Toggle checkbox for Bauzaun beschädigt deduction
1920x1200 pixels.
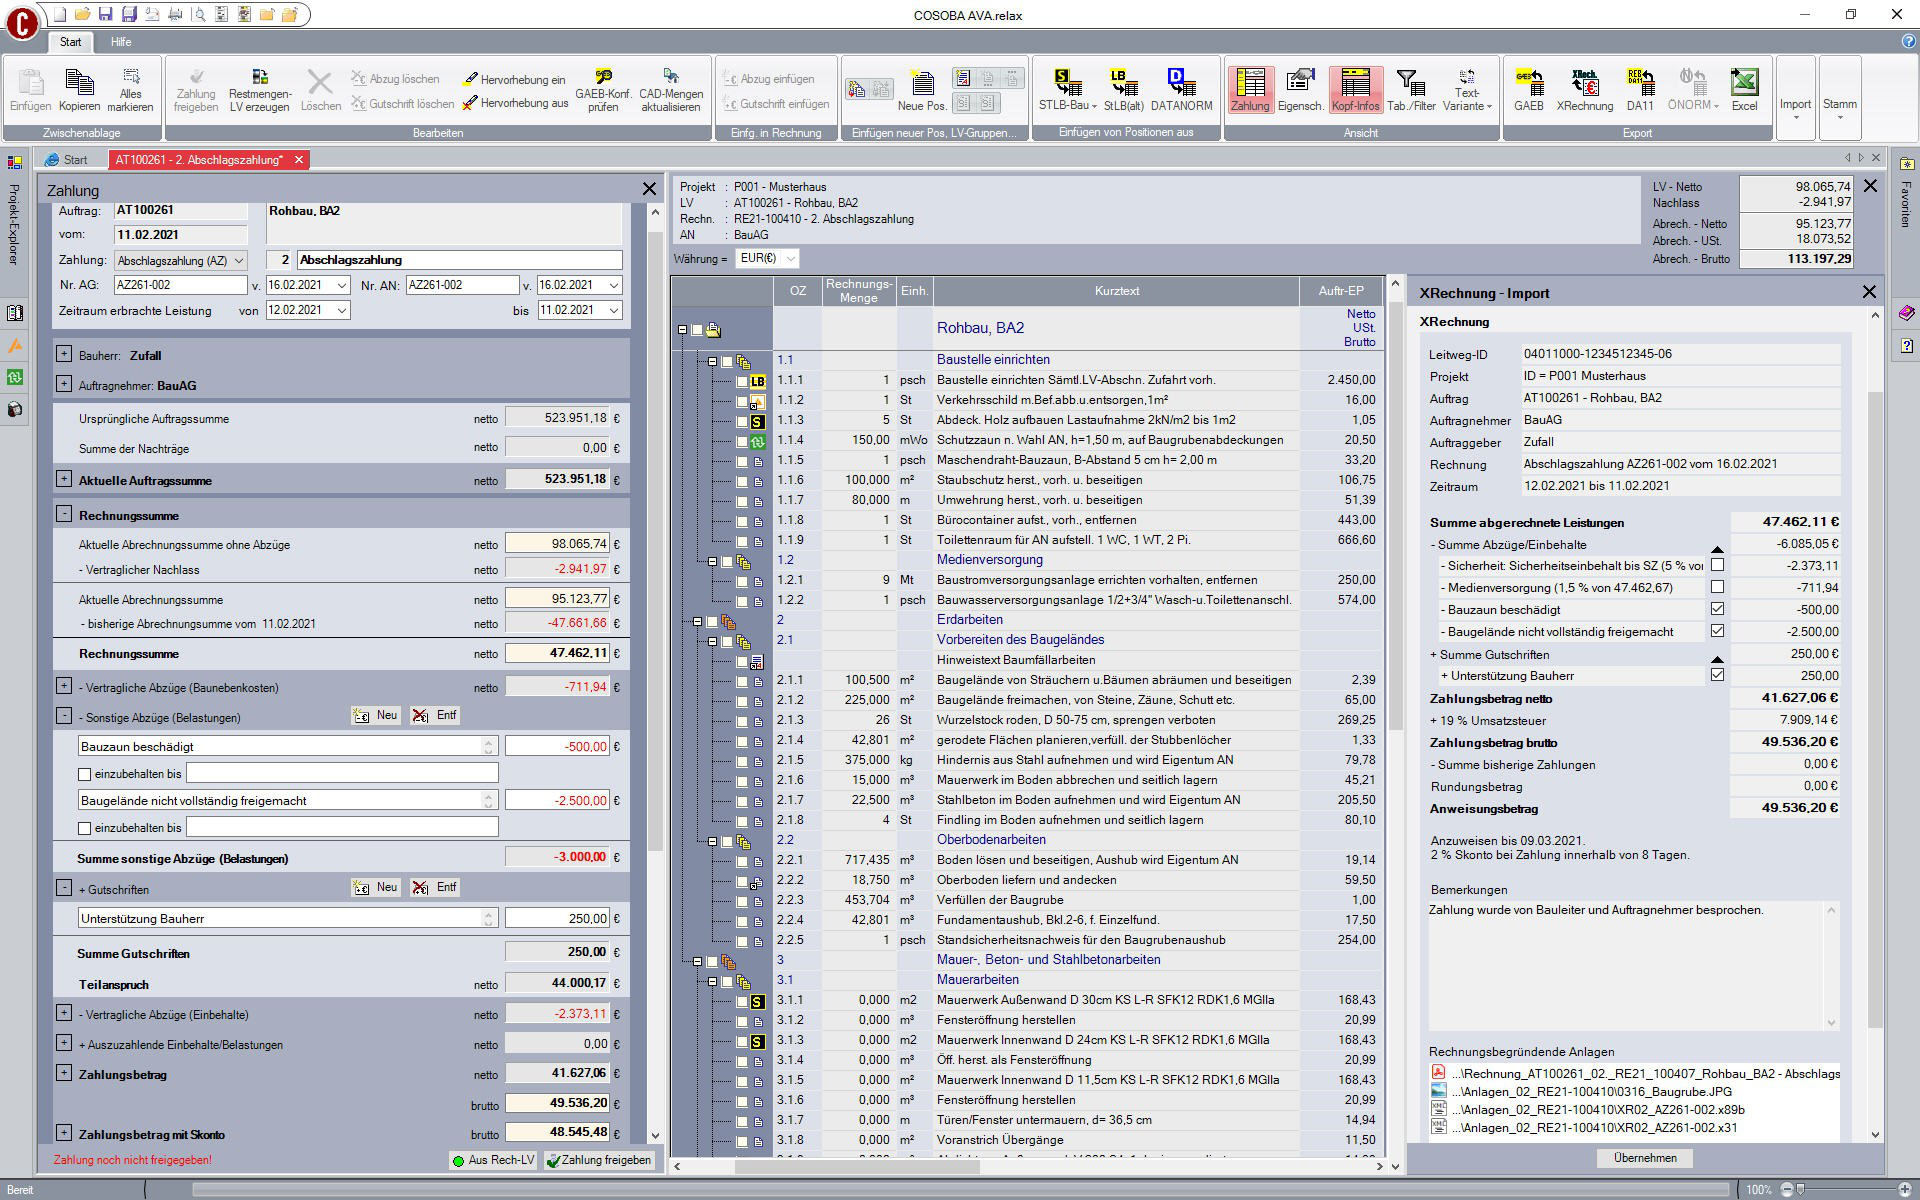click(1717, 609)
